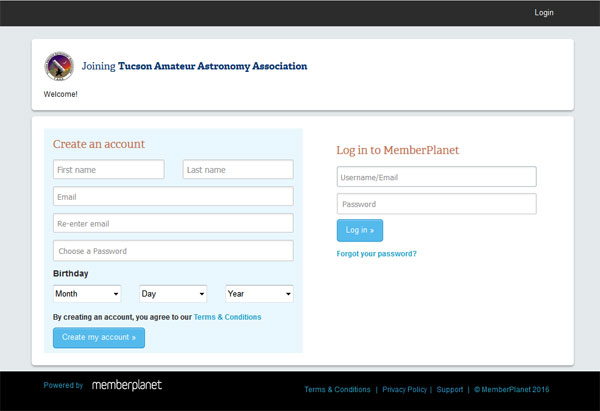Click the Username/Email login field

click(437, 176)
